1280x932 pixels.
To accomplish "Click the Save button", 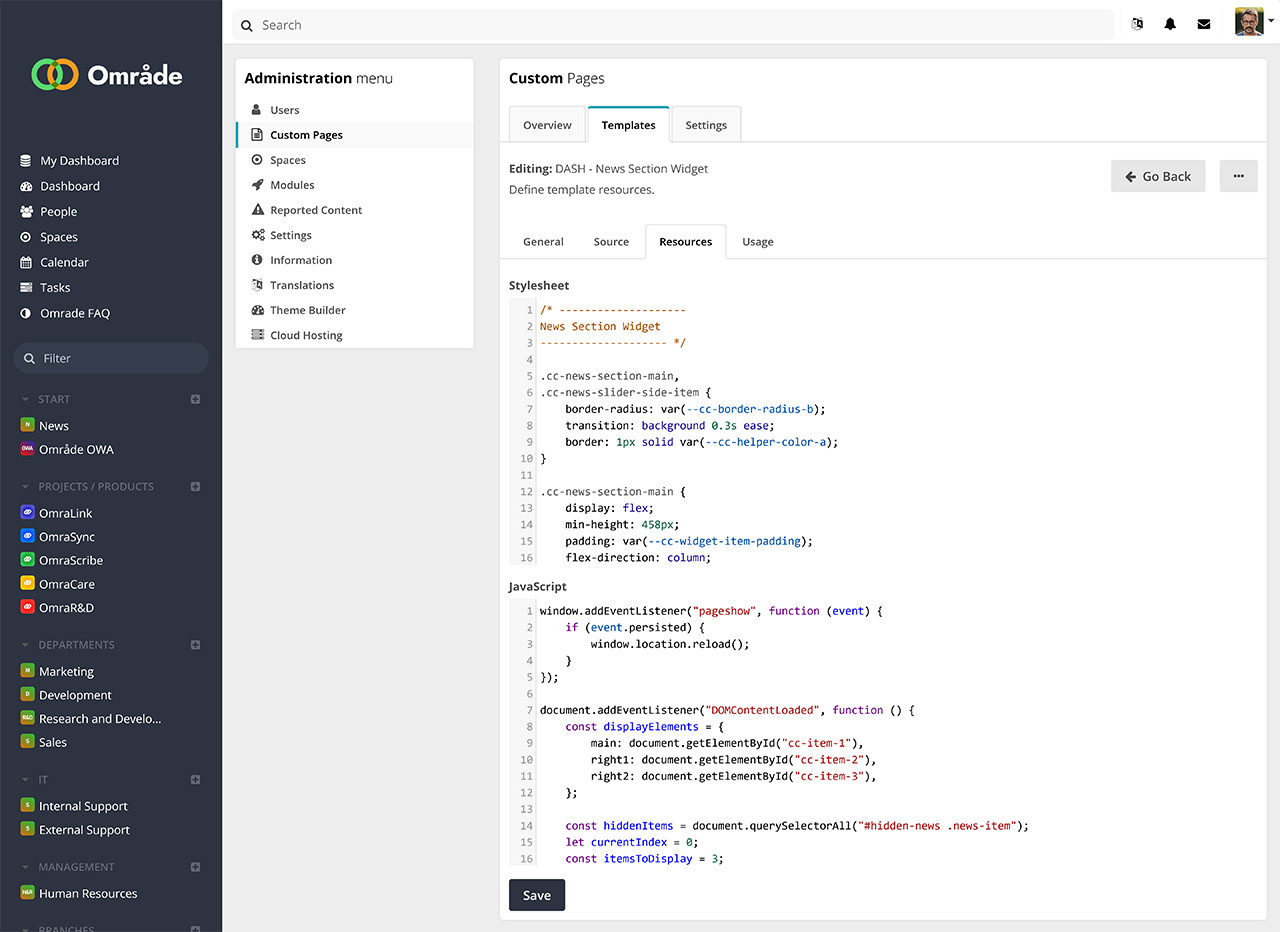I will [x=537, y=895].
